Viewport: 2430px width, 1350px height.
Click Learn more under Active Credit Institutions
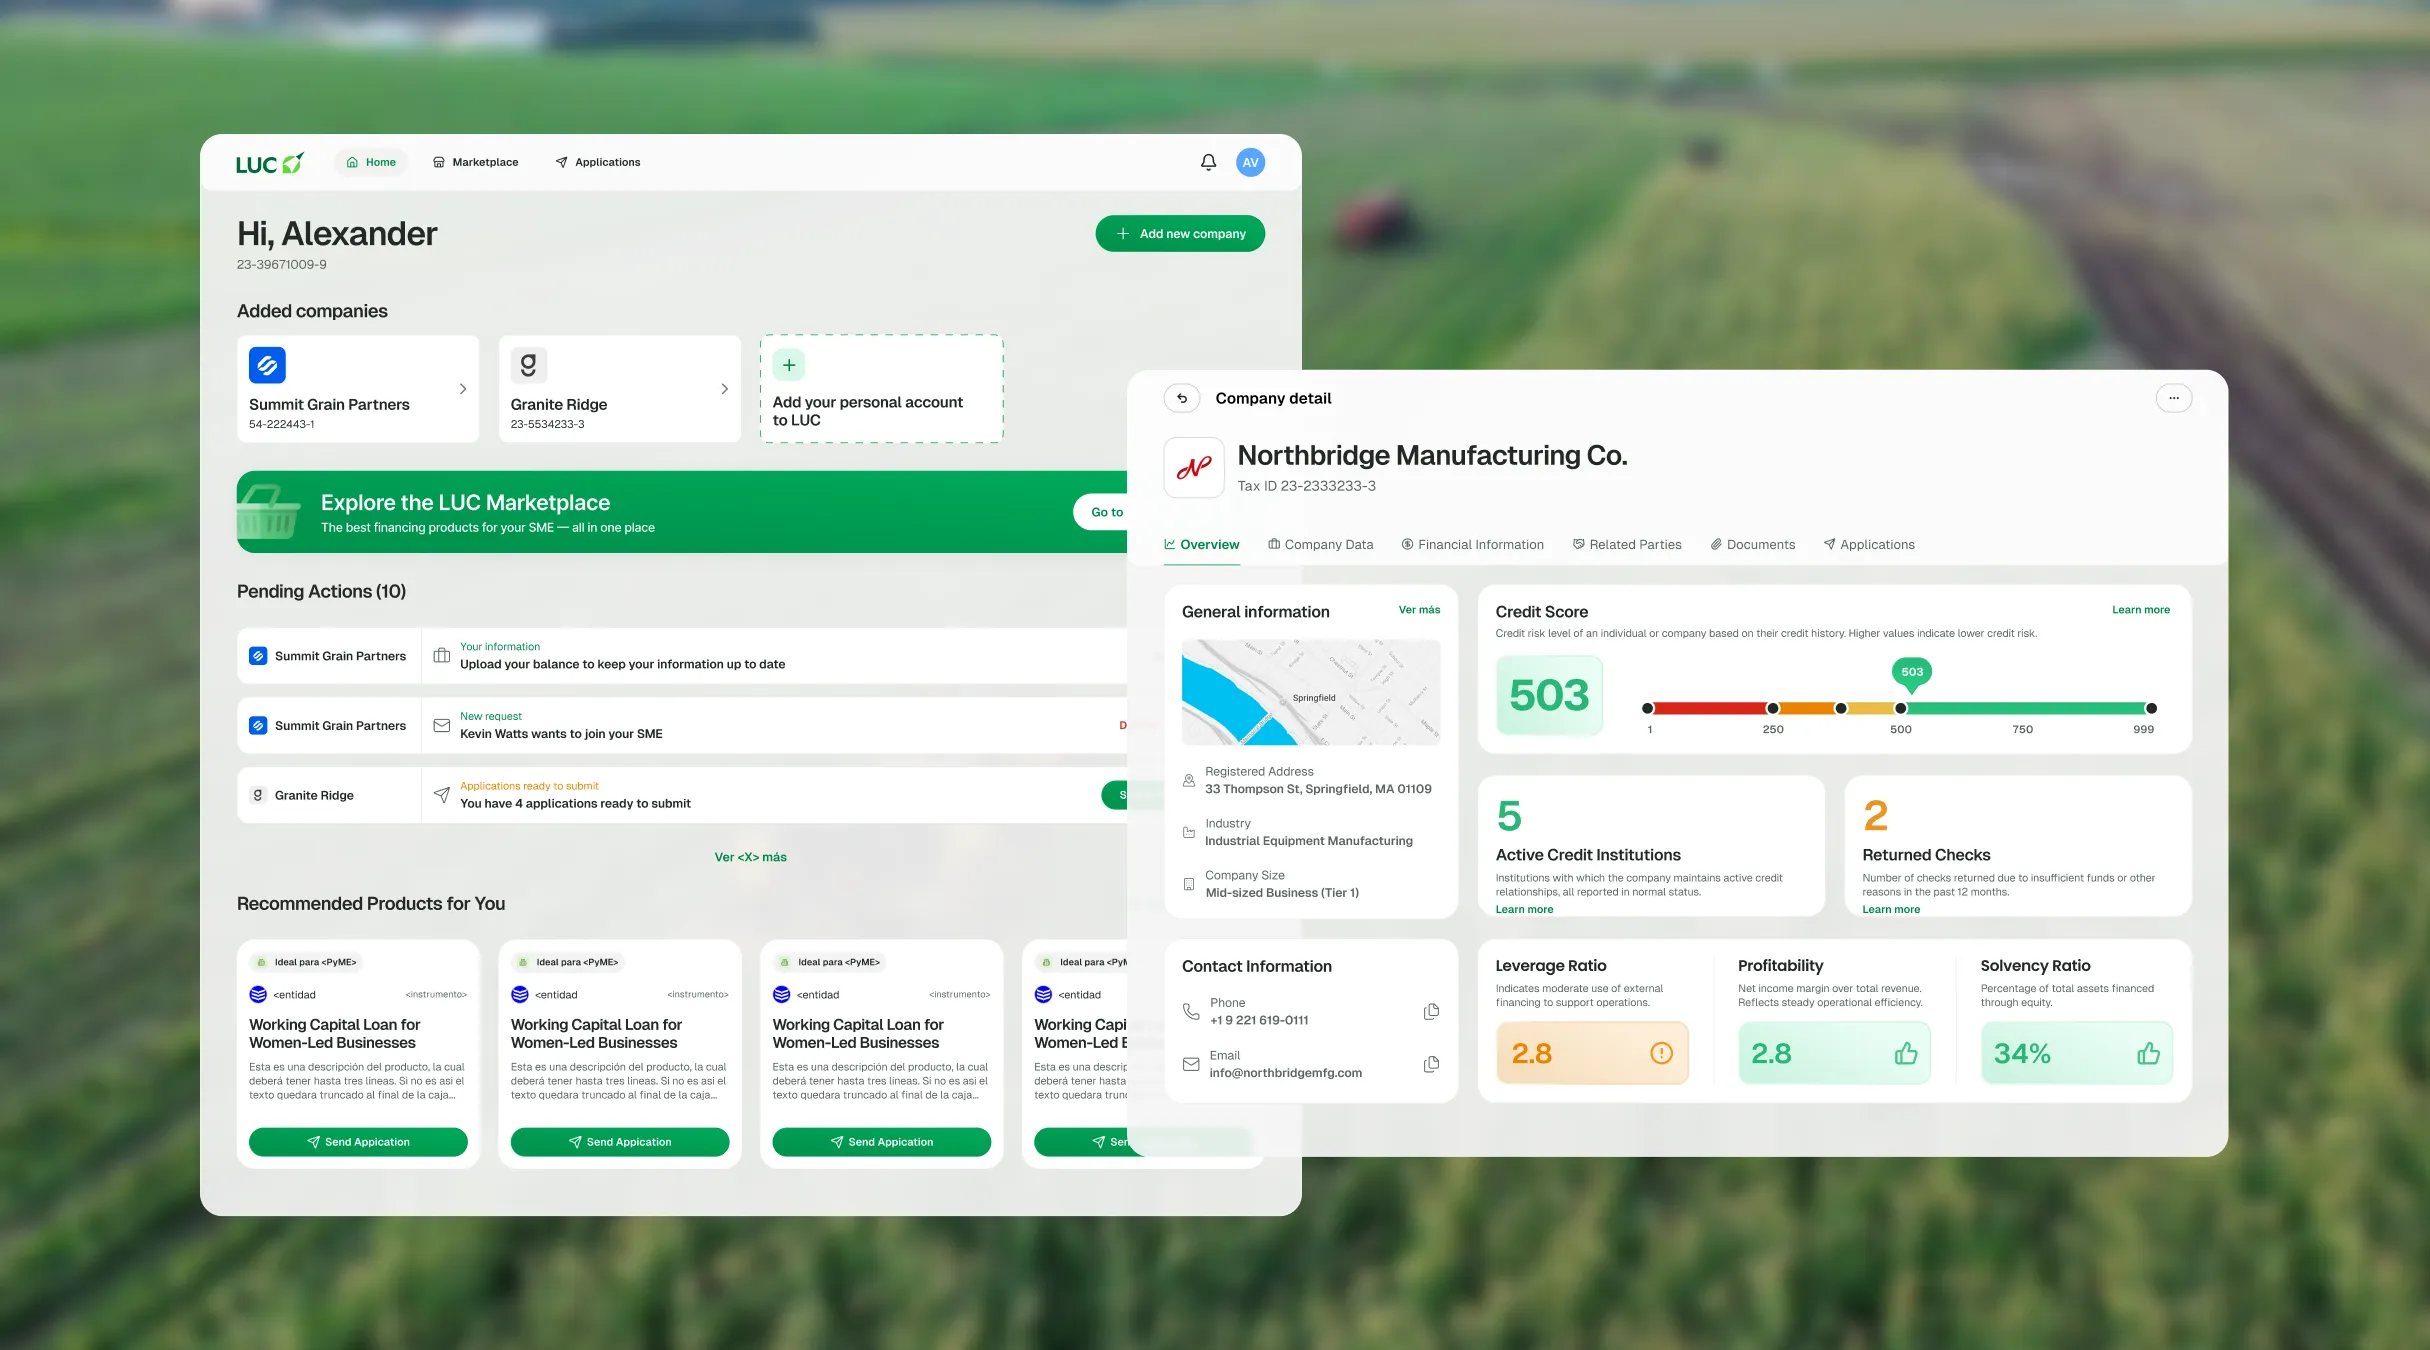[x=1524, y=909]
